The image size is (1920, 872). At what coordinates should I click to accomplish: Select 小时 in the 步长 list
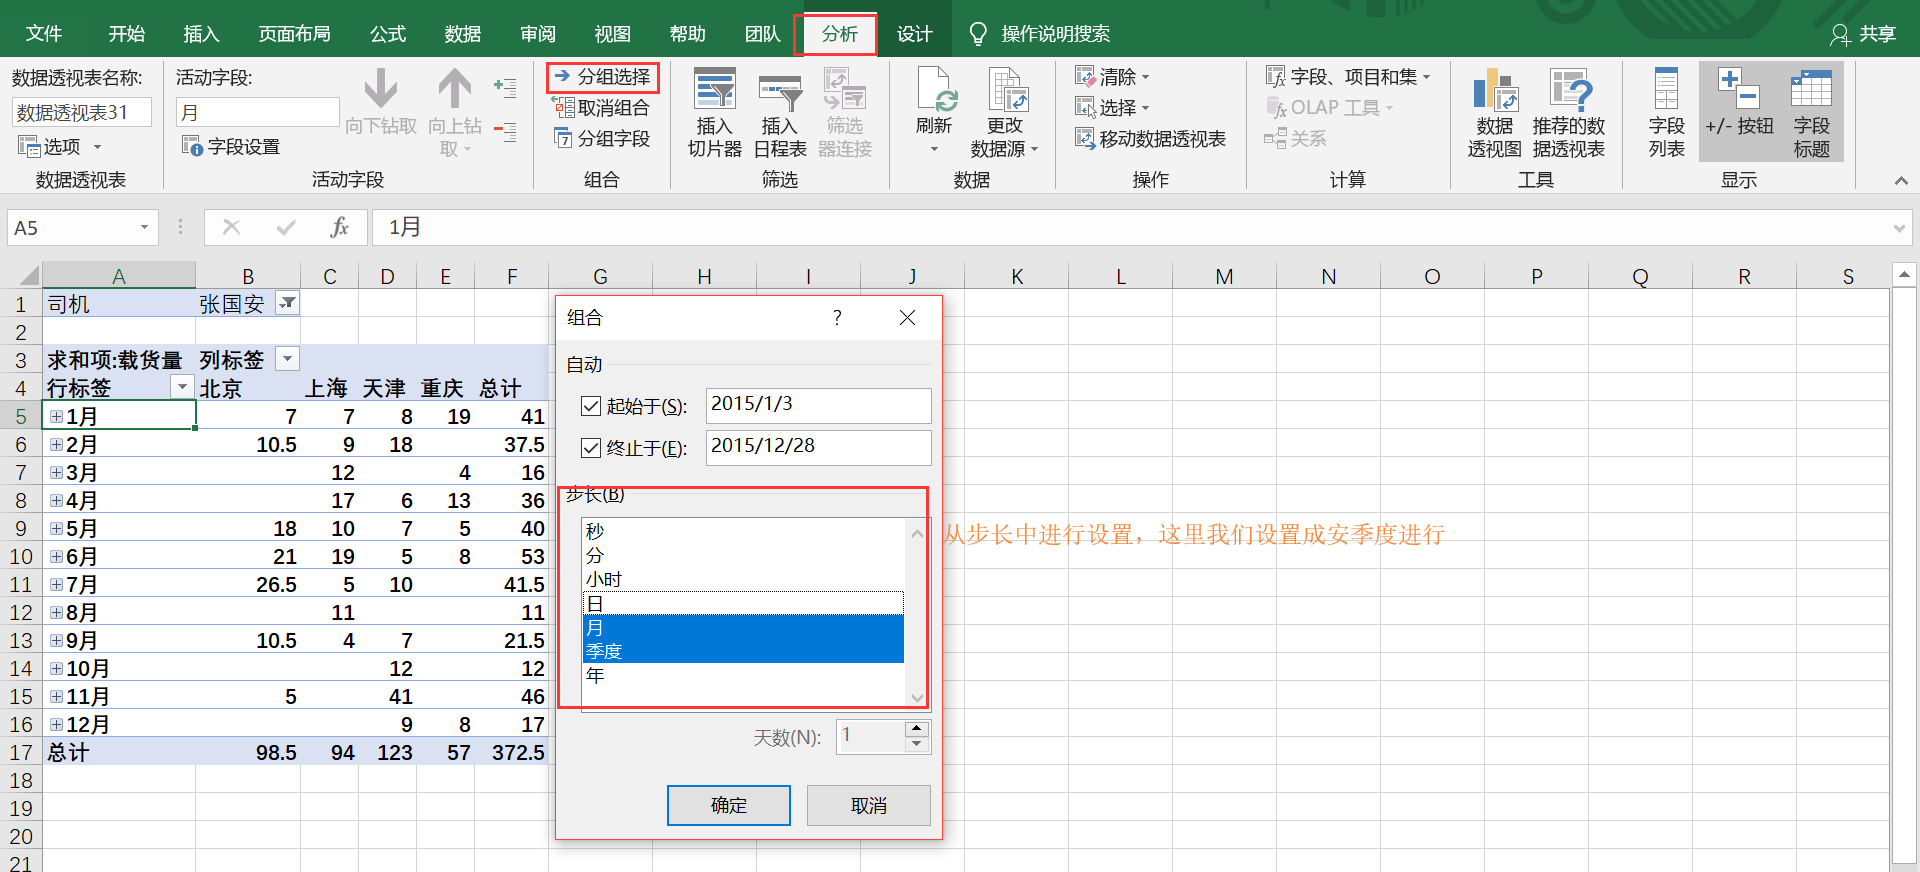tap(743, 579)
